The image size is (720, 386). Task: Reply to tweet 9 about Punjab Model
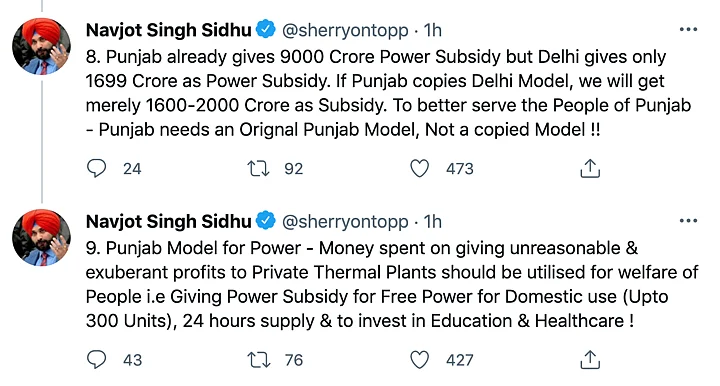pyautogui.click(x=96, y=360)
